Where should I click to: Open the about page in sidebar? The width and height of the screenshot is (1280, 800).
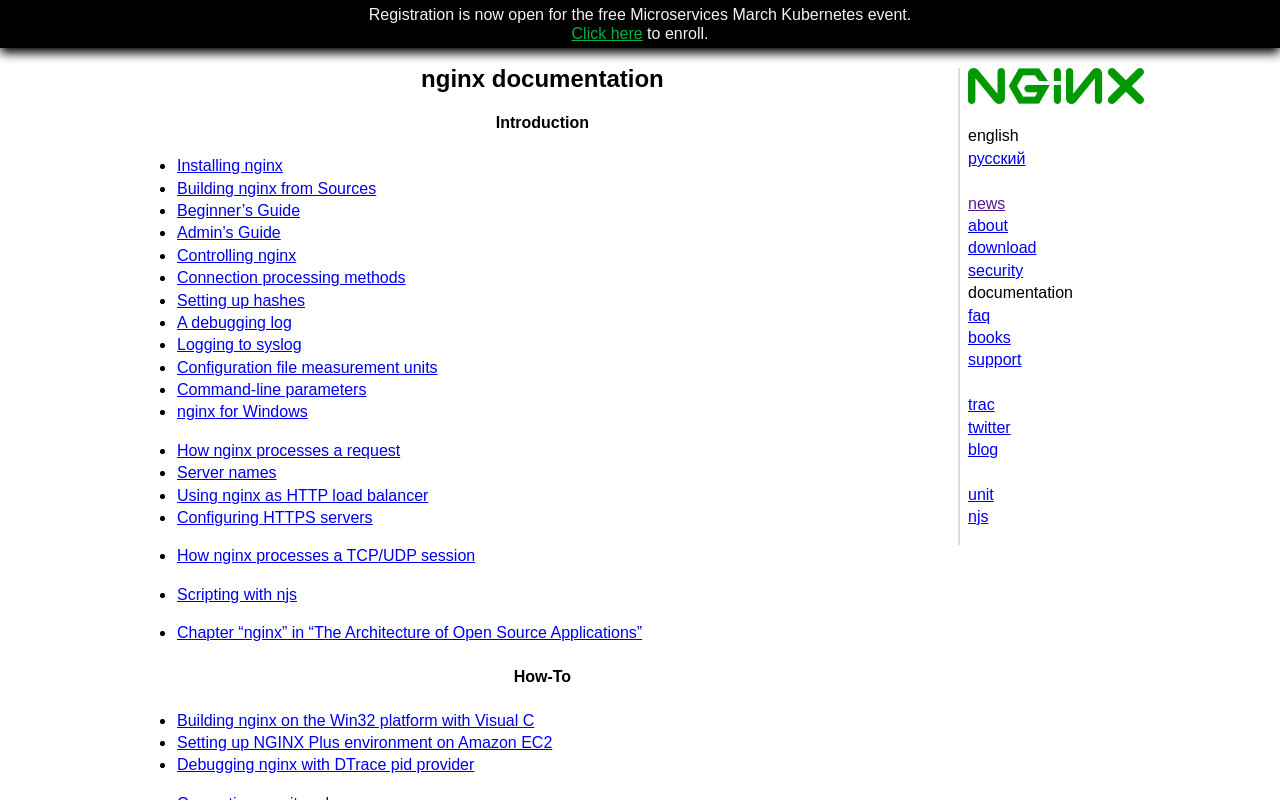pos(988,226)
